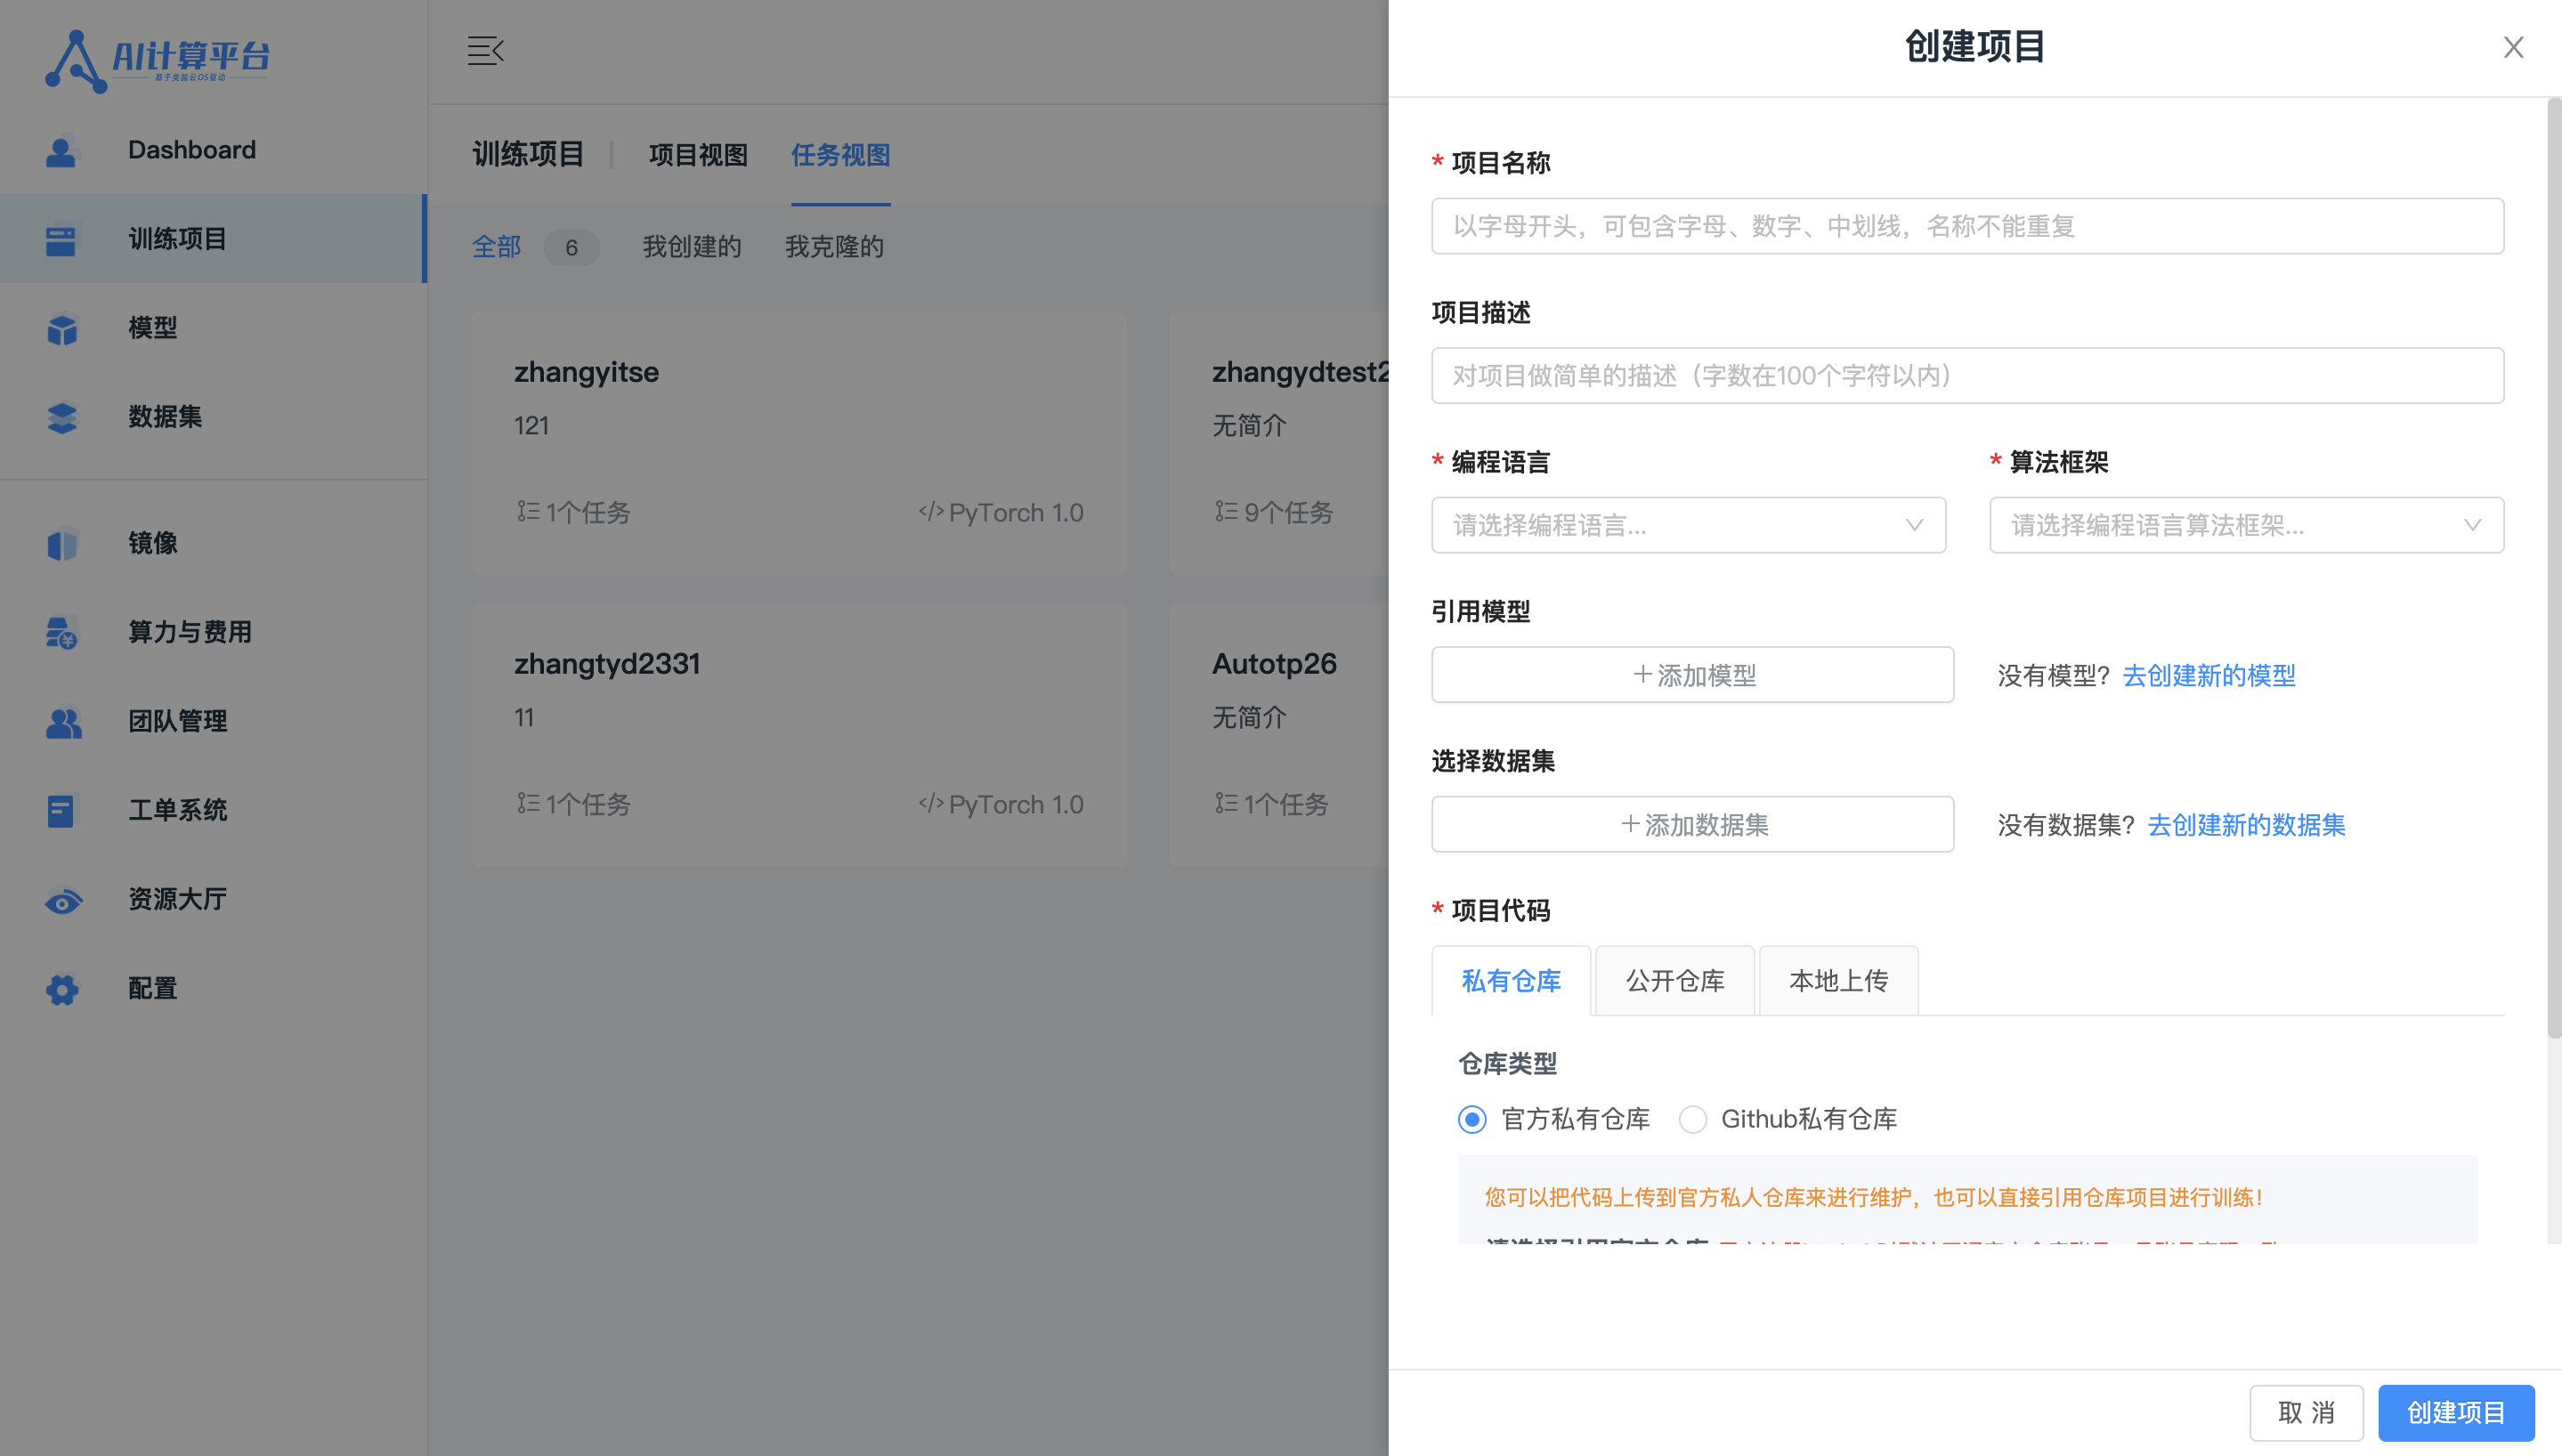Click task list icon on zhangyitse card
The height and width of the screenshot is (1456, 2562).
tap(528, 512)
